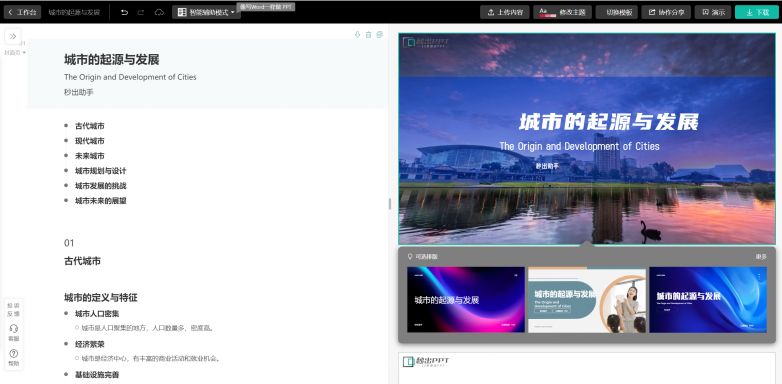
Task: Click the cloud save icon
Action: coord(159,12)
